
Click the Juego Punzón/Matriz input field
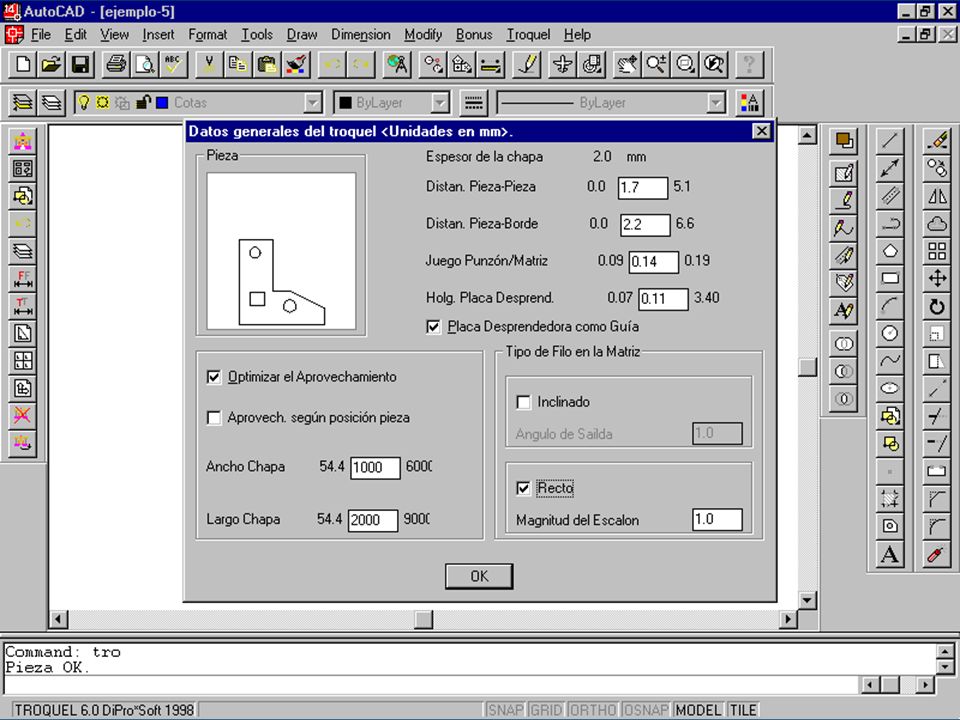coord(653,262)
